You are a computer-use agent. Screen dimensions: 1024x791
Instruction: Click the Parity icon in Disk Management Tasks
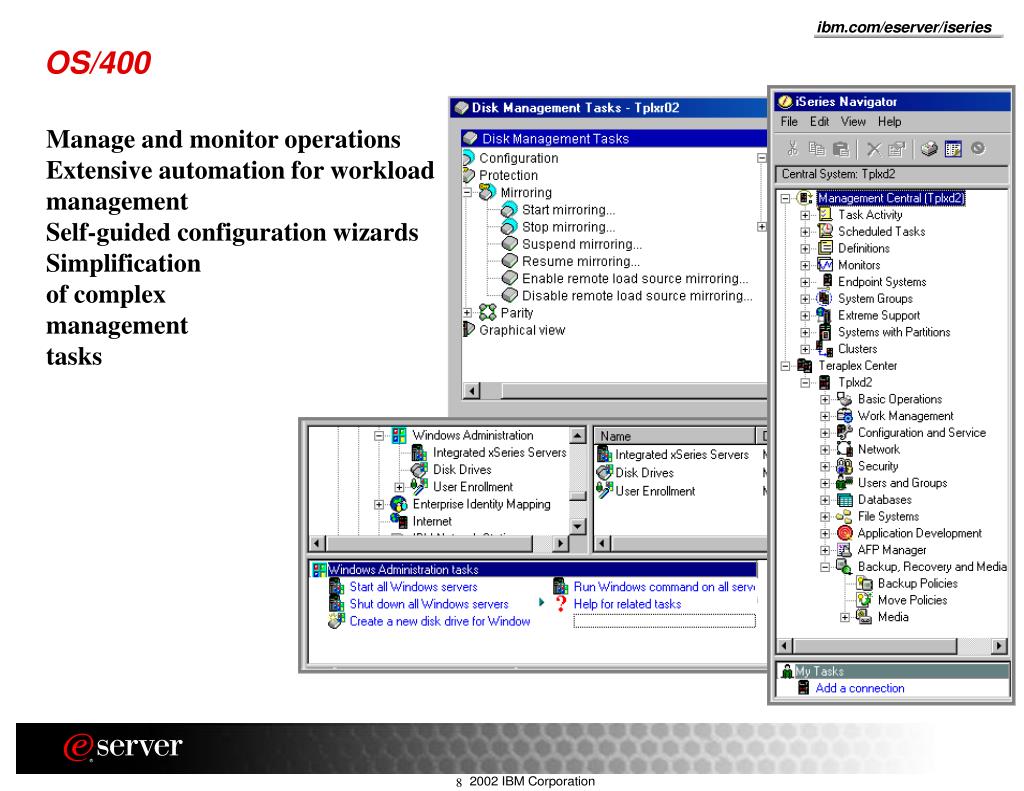(487, 313)
